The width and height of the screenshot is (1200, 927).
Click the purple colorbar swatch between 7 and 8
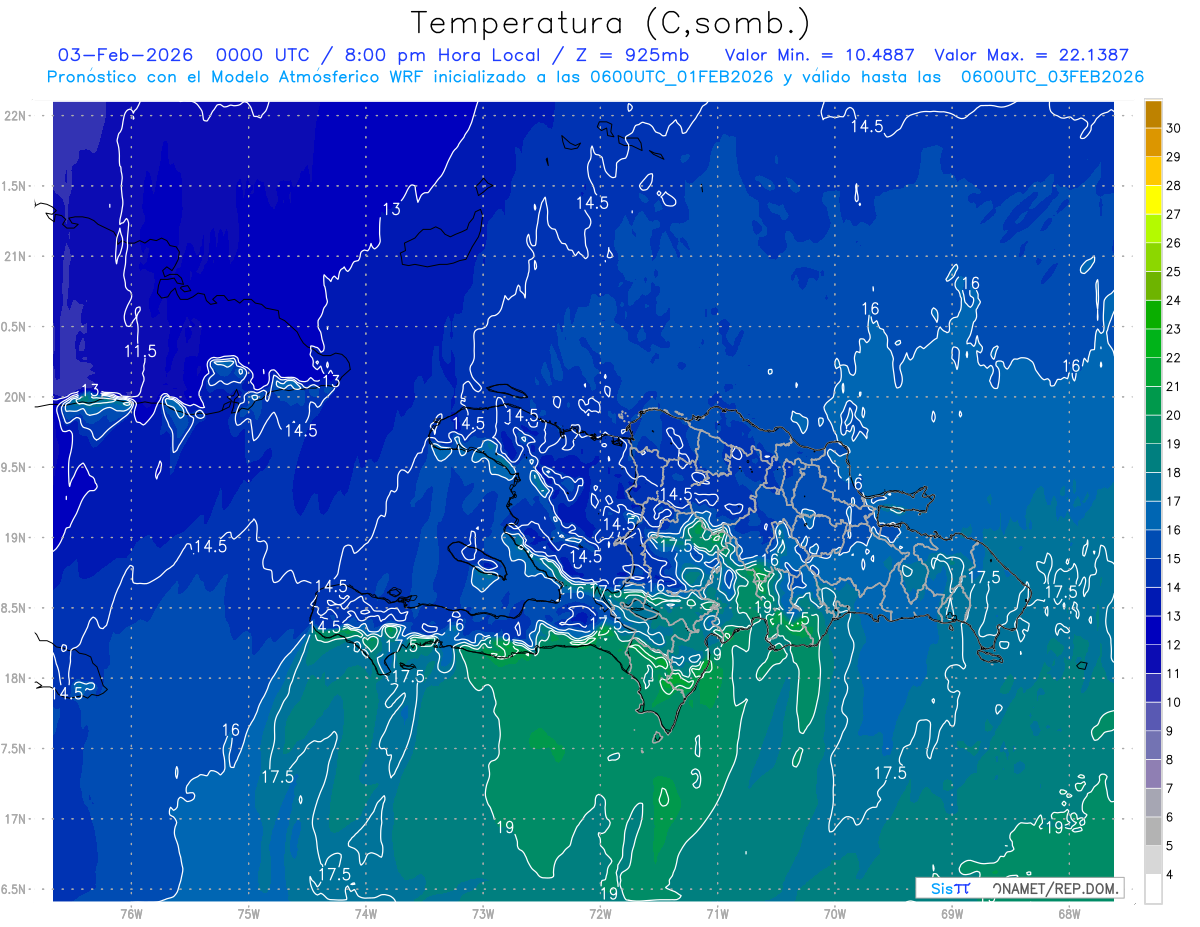tap(1153, 774)
